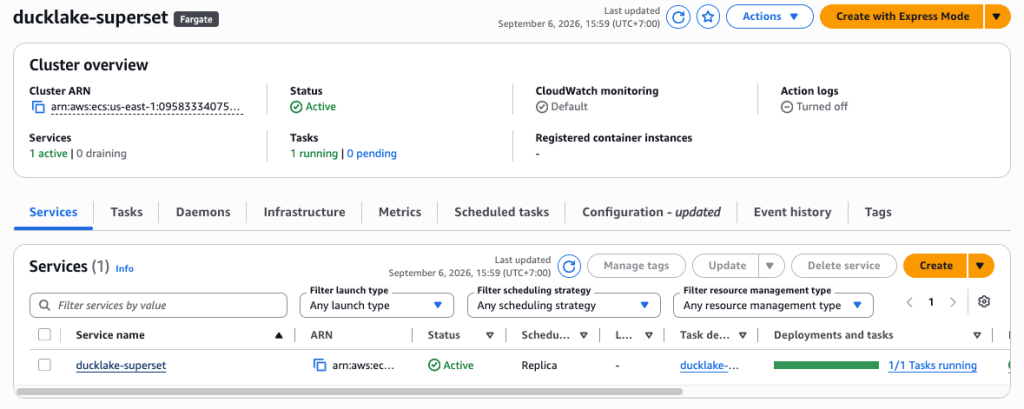Open Filter scheduling strategy dropdown

[563, 305]
